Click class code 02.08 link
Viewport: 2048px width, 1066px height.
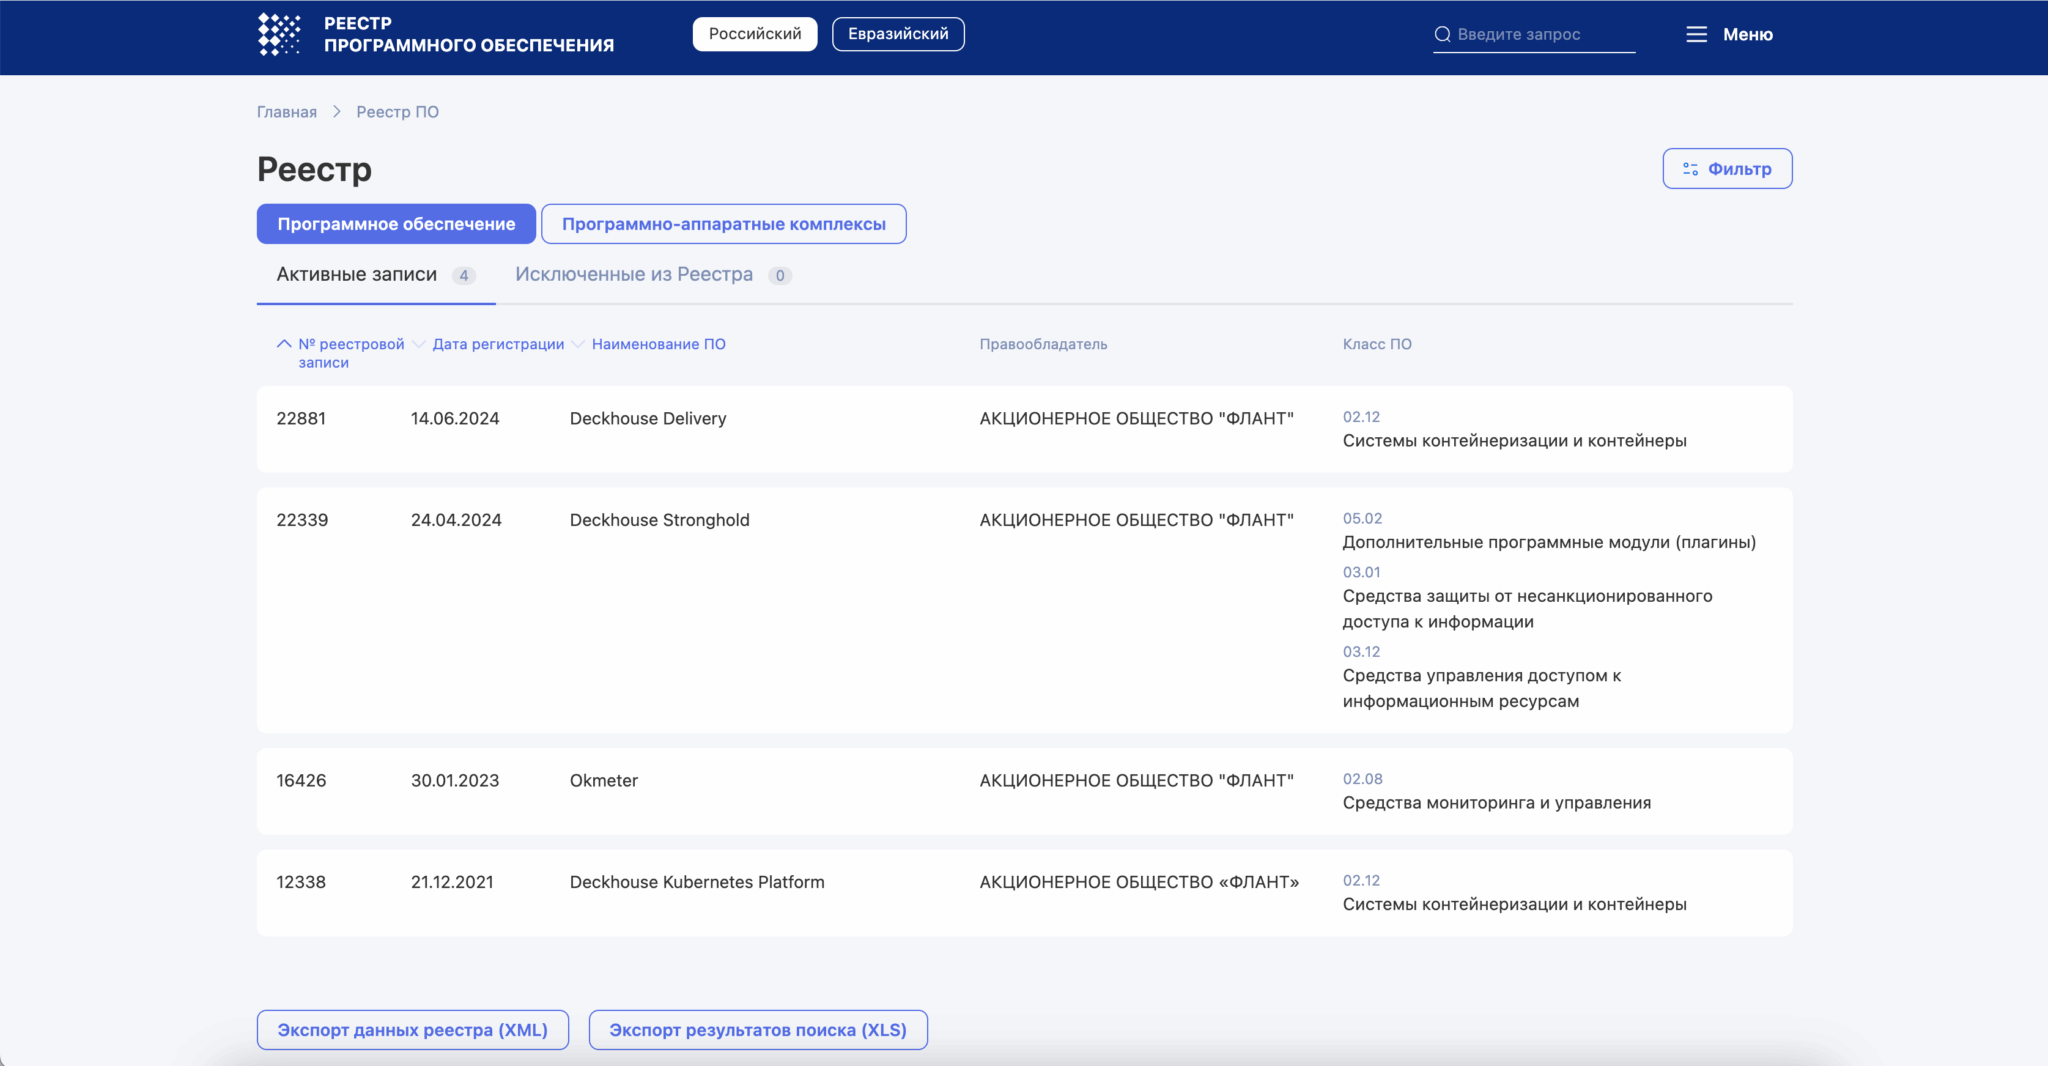pos(1362,779)
